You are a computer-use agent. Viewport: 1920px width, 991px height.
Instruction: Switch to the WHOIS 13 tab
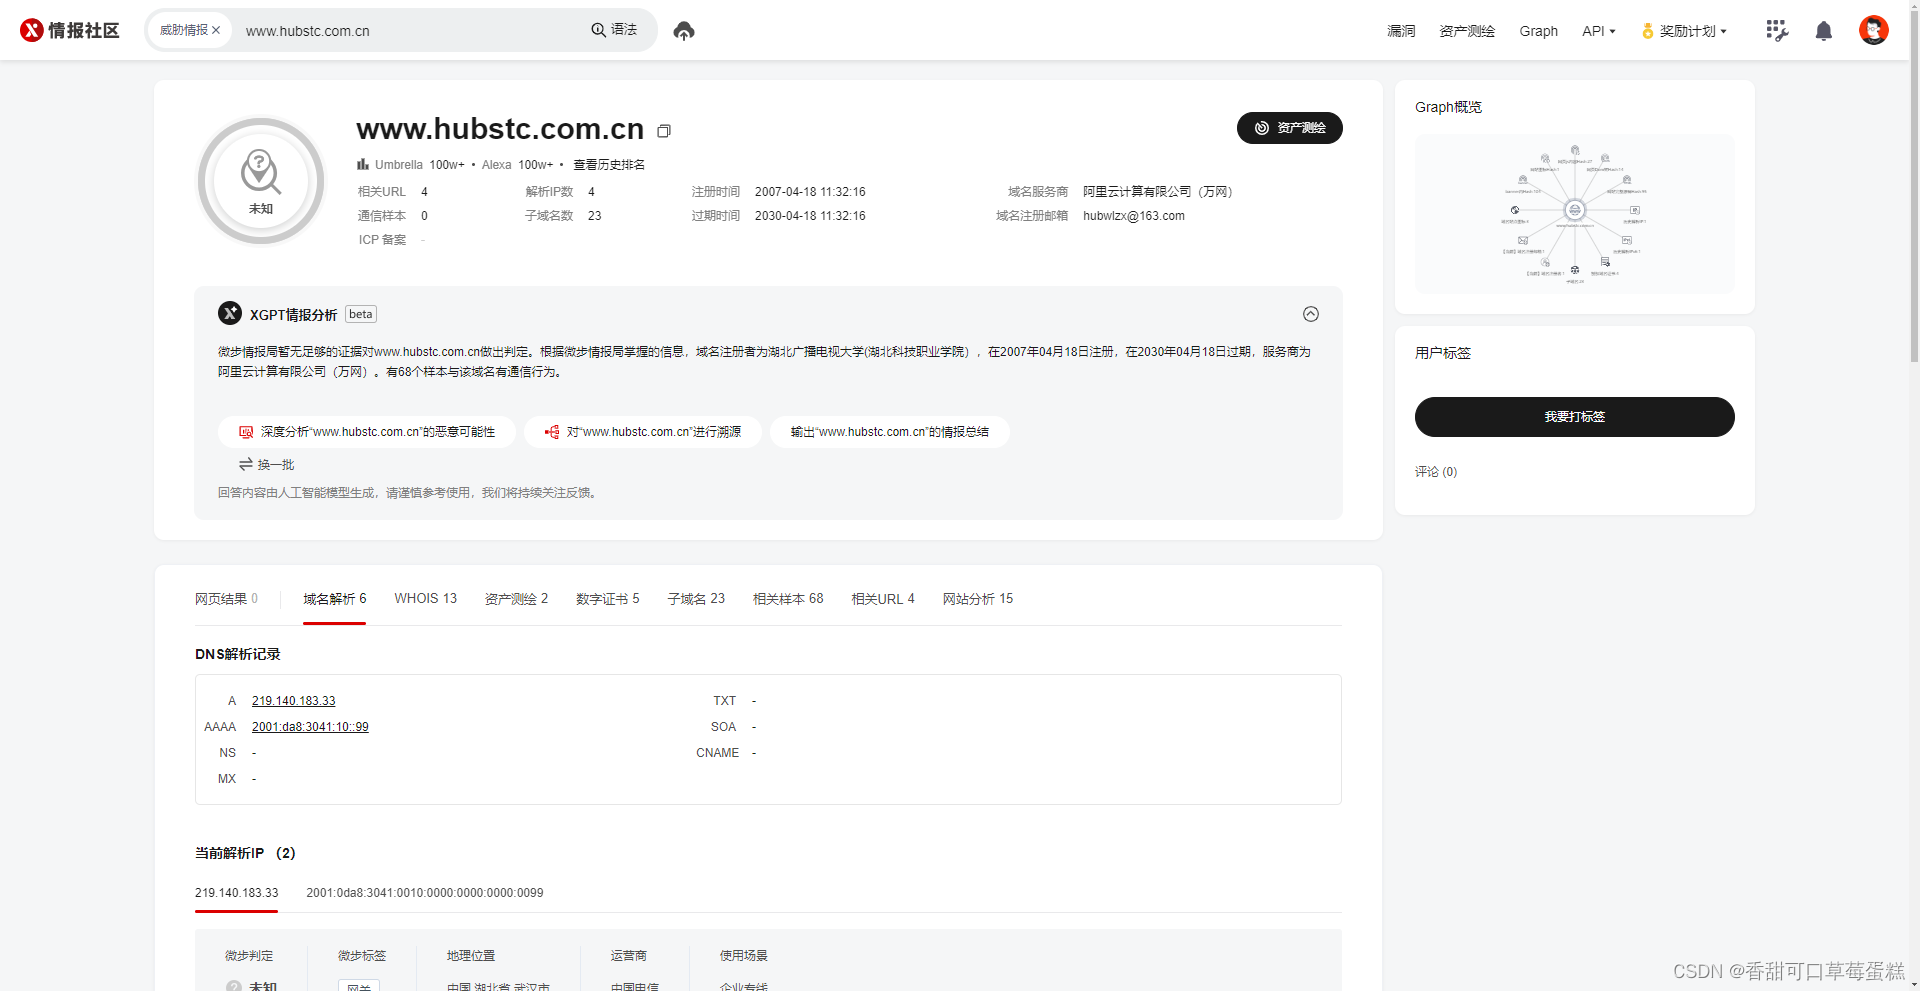425,598
